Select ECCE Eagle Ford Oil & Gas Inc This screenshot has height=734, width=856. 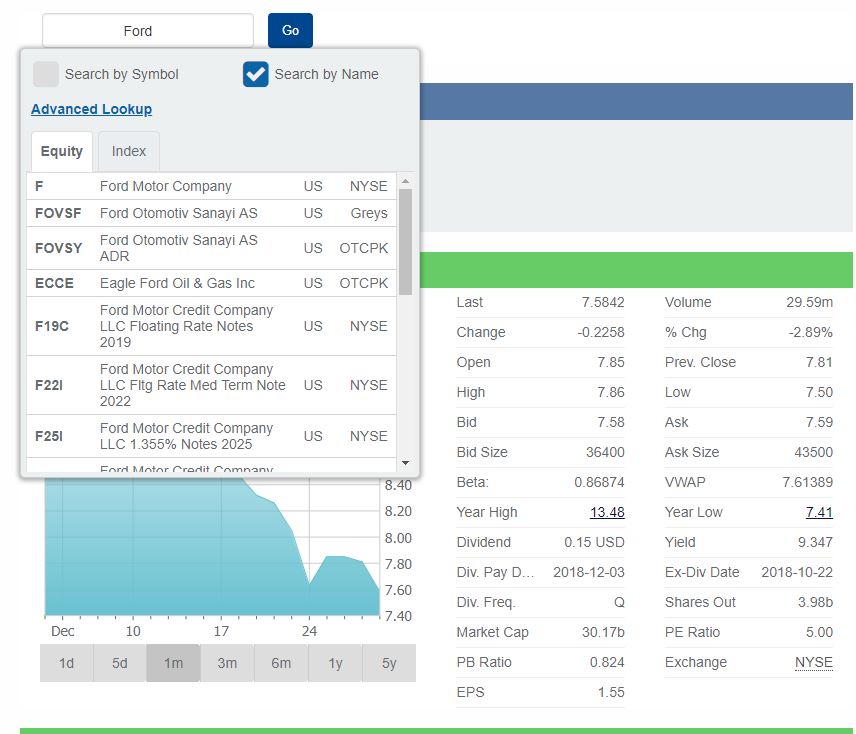(x=211, y=283)
